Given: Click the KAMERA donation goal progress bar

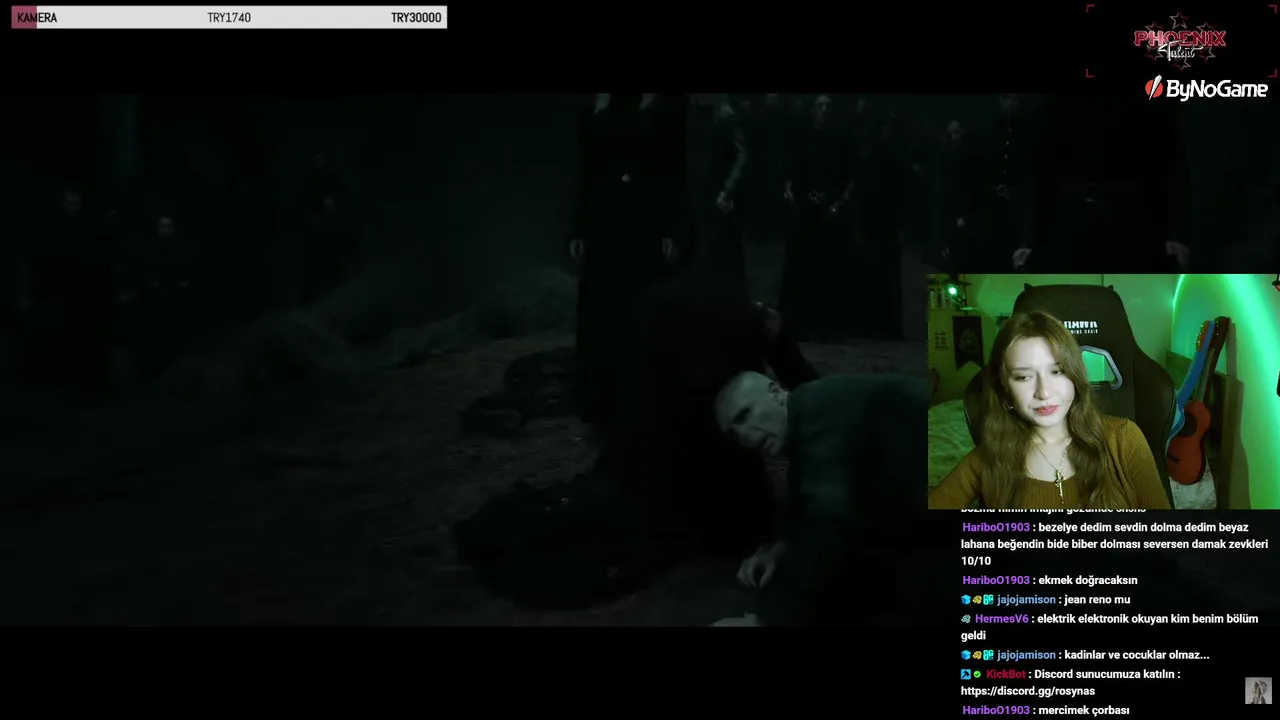Looking at the screenshot, I should (x=229, y=17).
